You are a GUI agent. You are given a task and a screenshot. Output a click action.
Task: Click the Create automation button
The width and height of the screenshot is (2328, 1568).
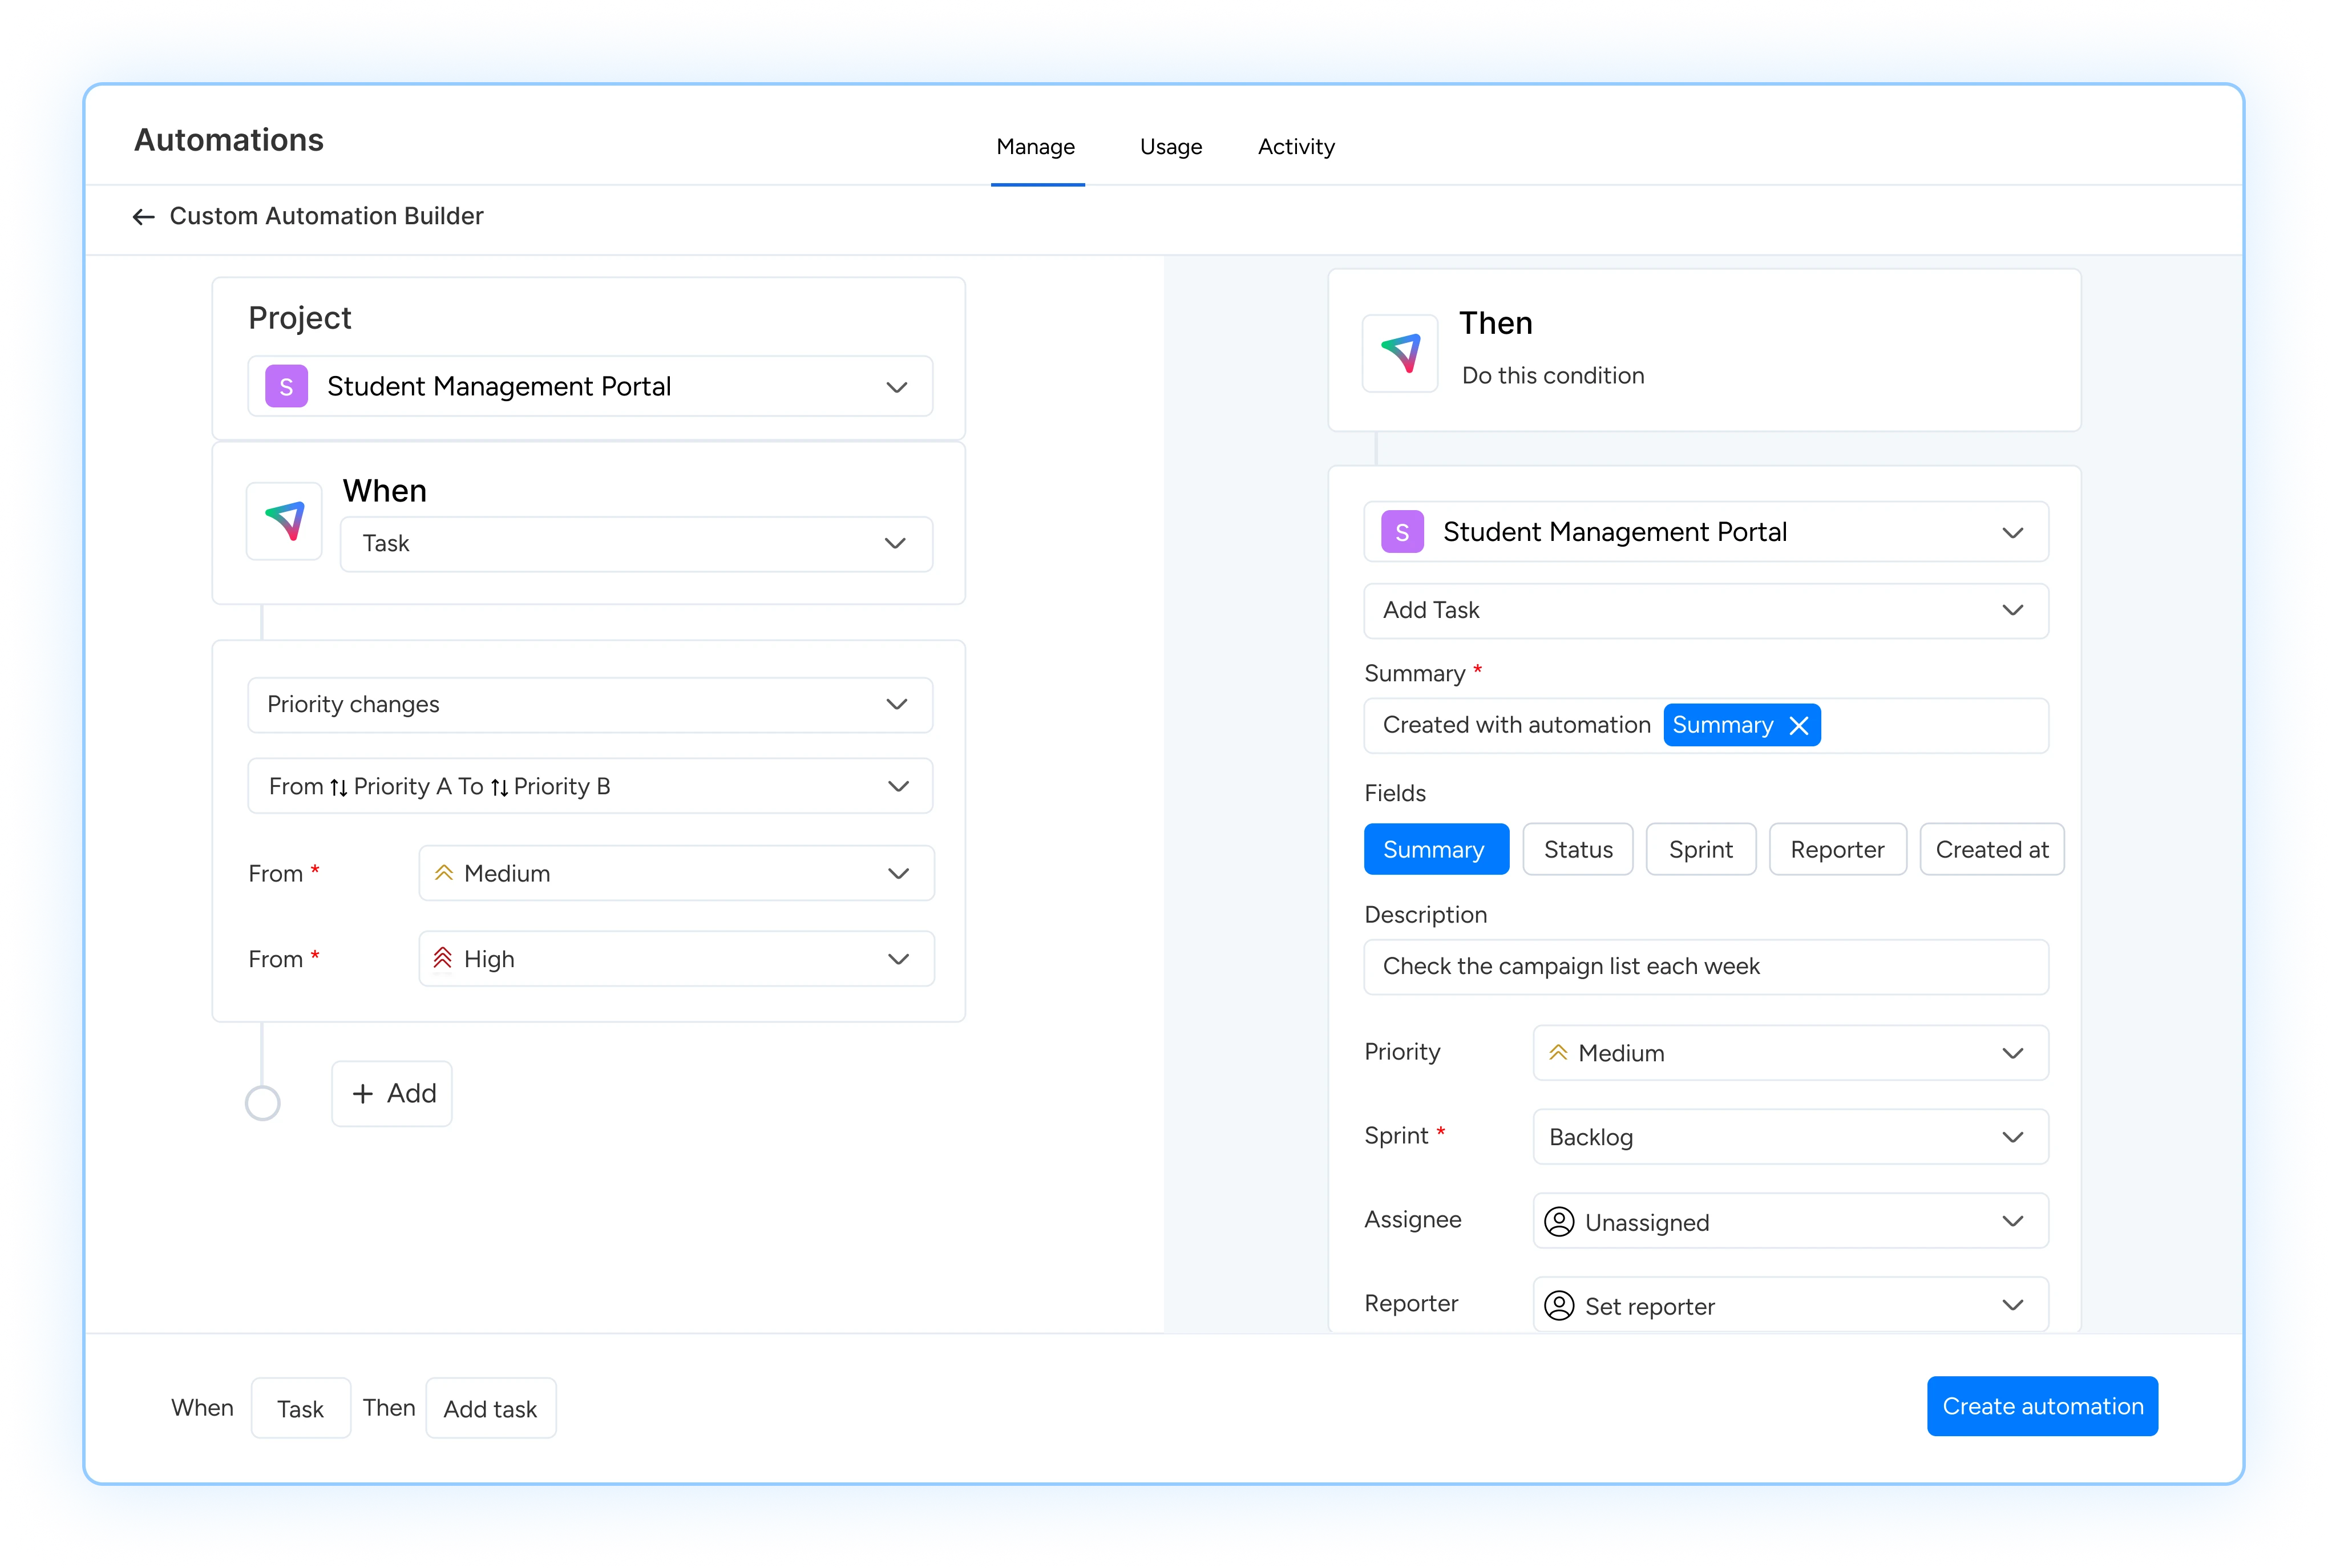[x=2042, y=1407]
